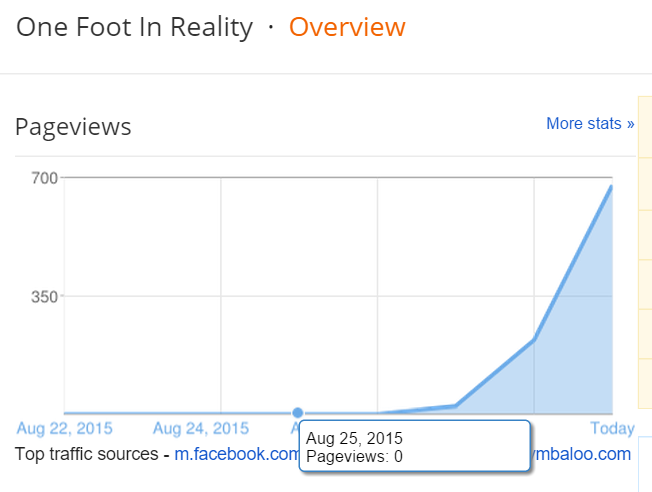This screenshot has height=492, width=652.
Task: Click the chart line start at Aug 22
Action: pyautogui.click(x=64, y=413)
